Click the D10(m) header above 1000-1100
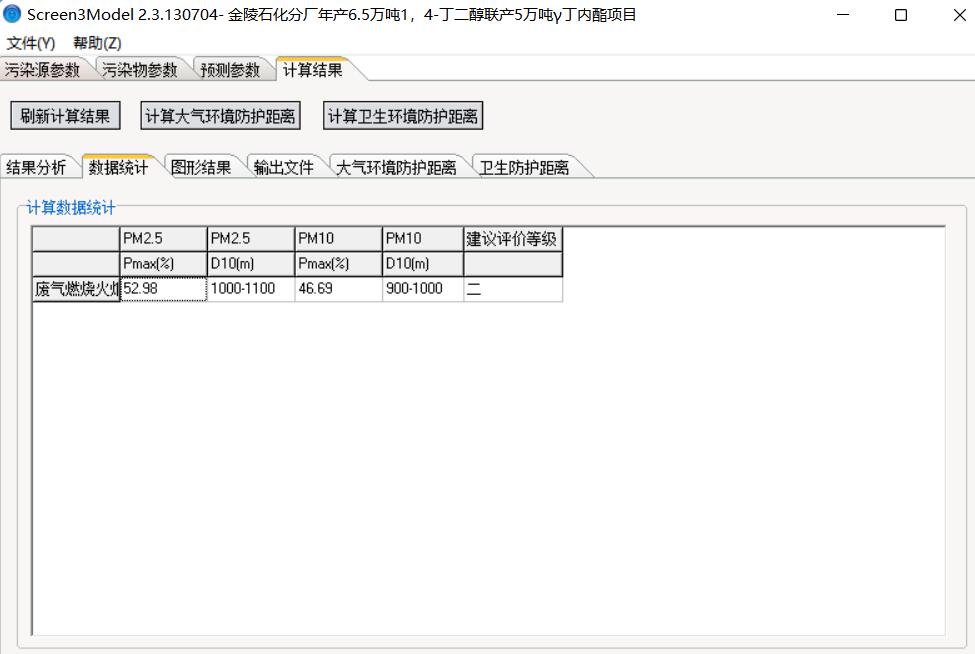975x654 pixels. [x=251, y=264]
